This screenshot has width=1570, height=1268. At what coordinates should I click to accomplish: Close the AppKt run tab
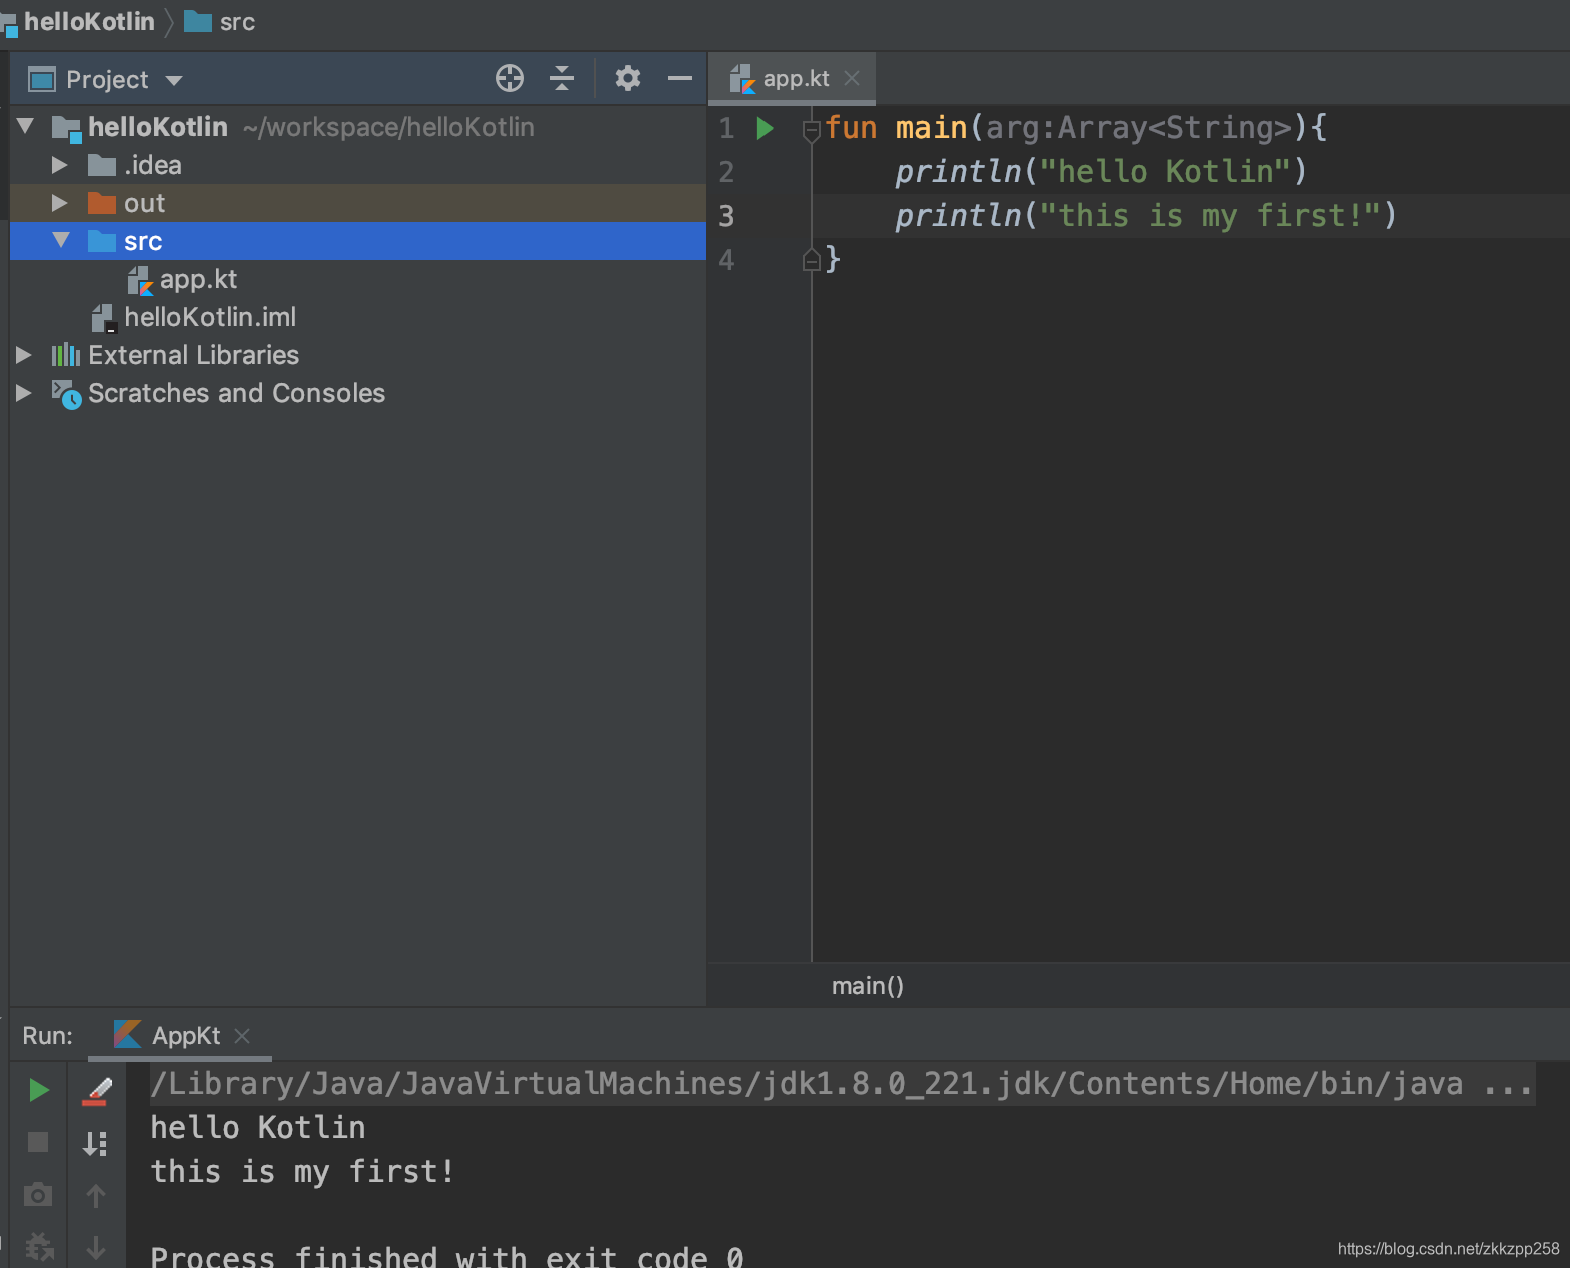click(x=242, y=1036)
